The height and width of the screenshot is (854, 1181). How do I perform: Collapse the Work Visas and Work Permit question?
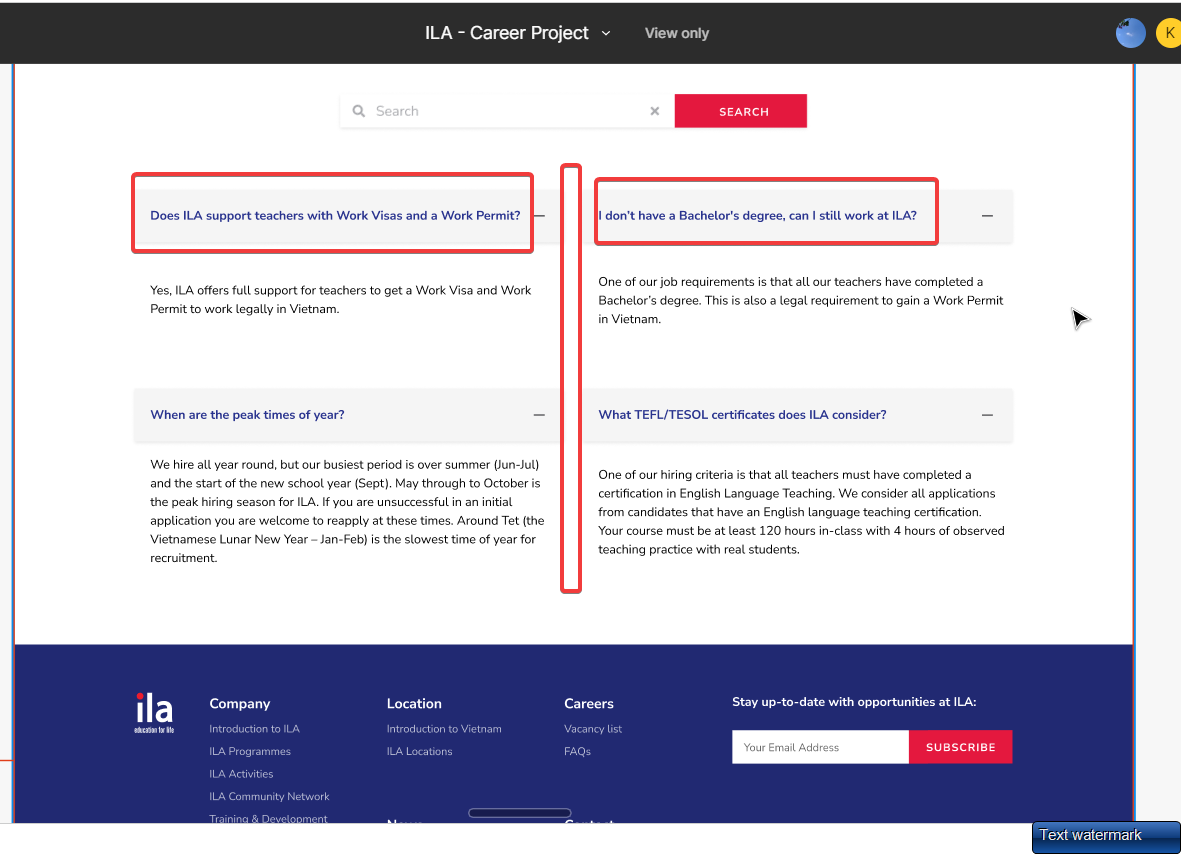coord(539,215)
